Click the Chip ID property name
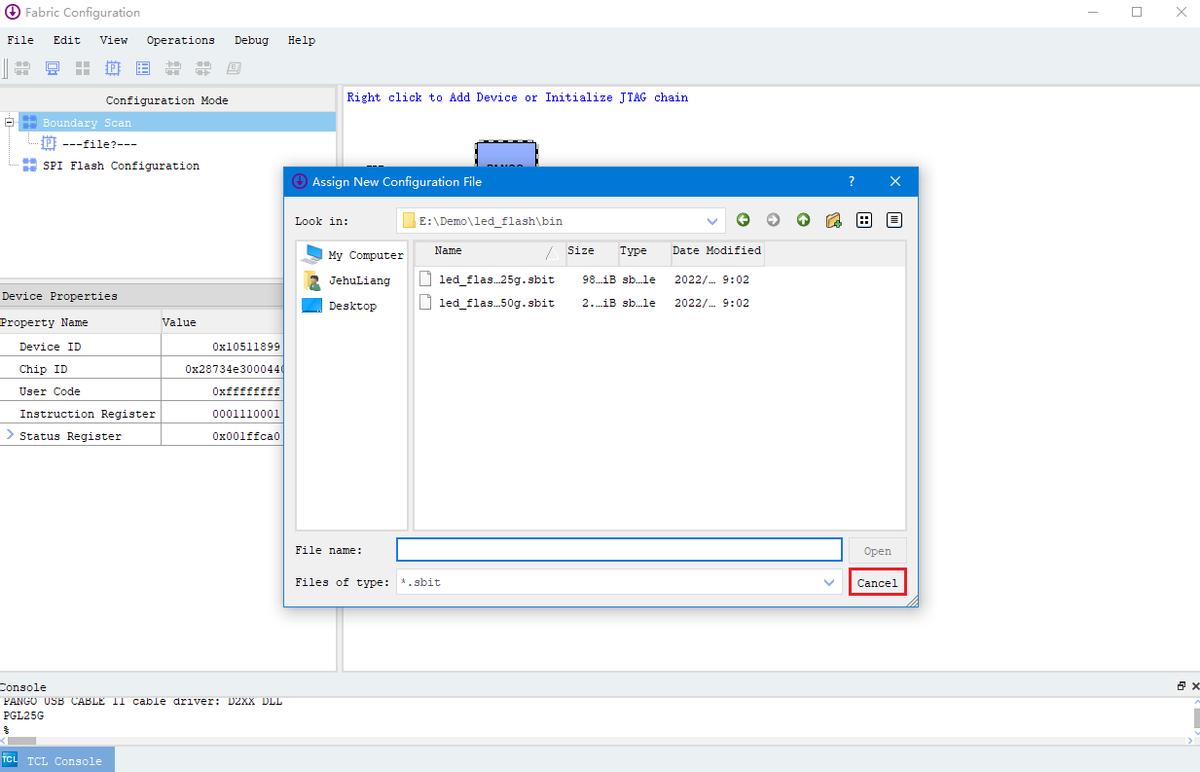 click(x=43, y=369)
